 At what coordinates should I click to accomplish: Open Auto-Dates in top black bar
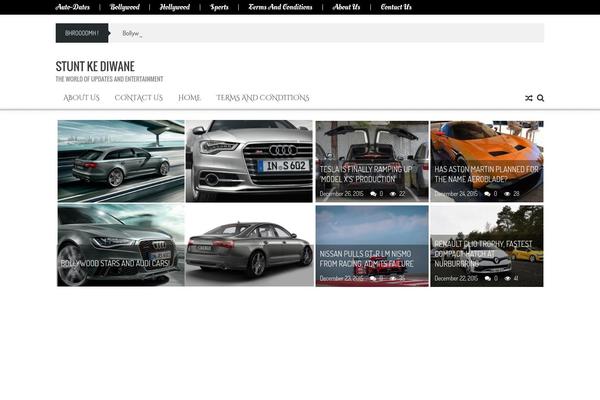pos(73,7)
